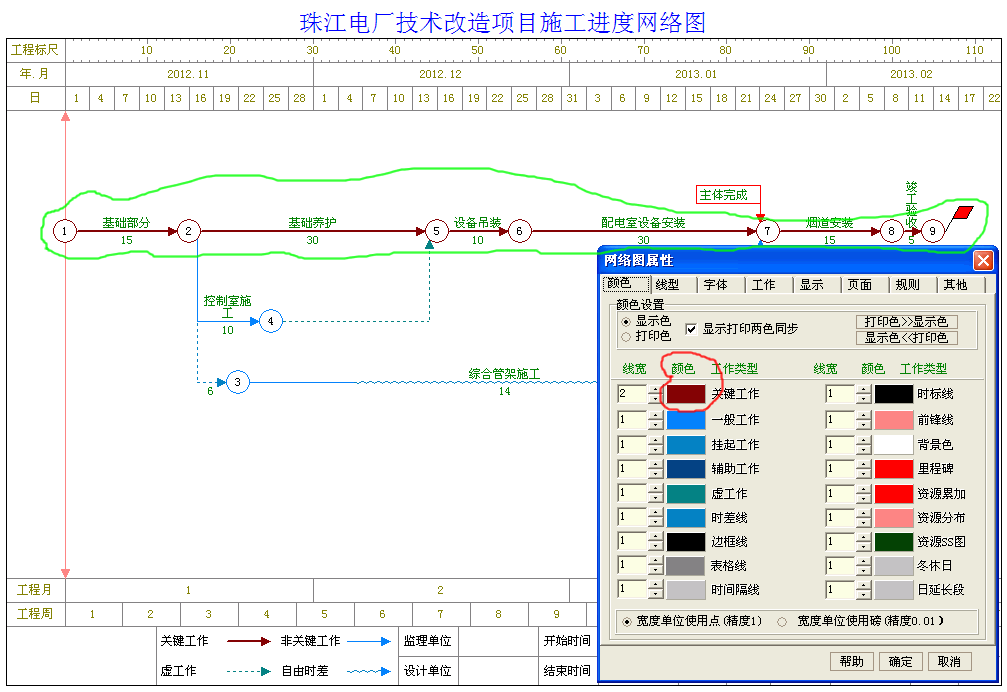
Task: Switch to the 线型 tab
Action: (674, 285)
